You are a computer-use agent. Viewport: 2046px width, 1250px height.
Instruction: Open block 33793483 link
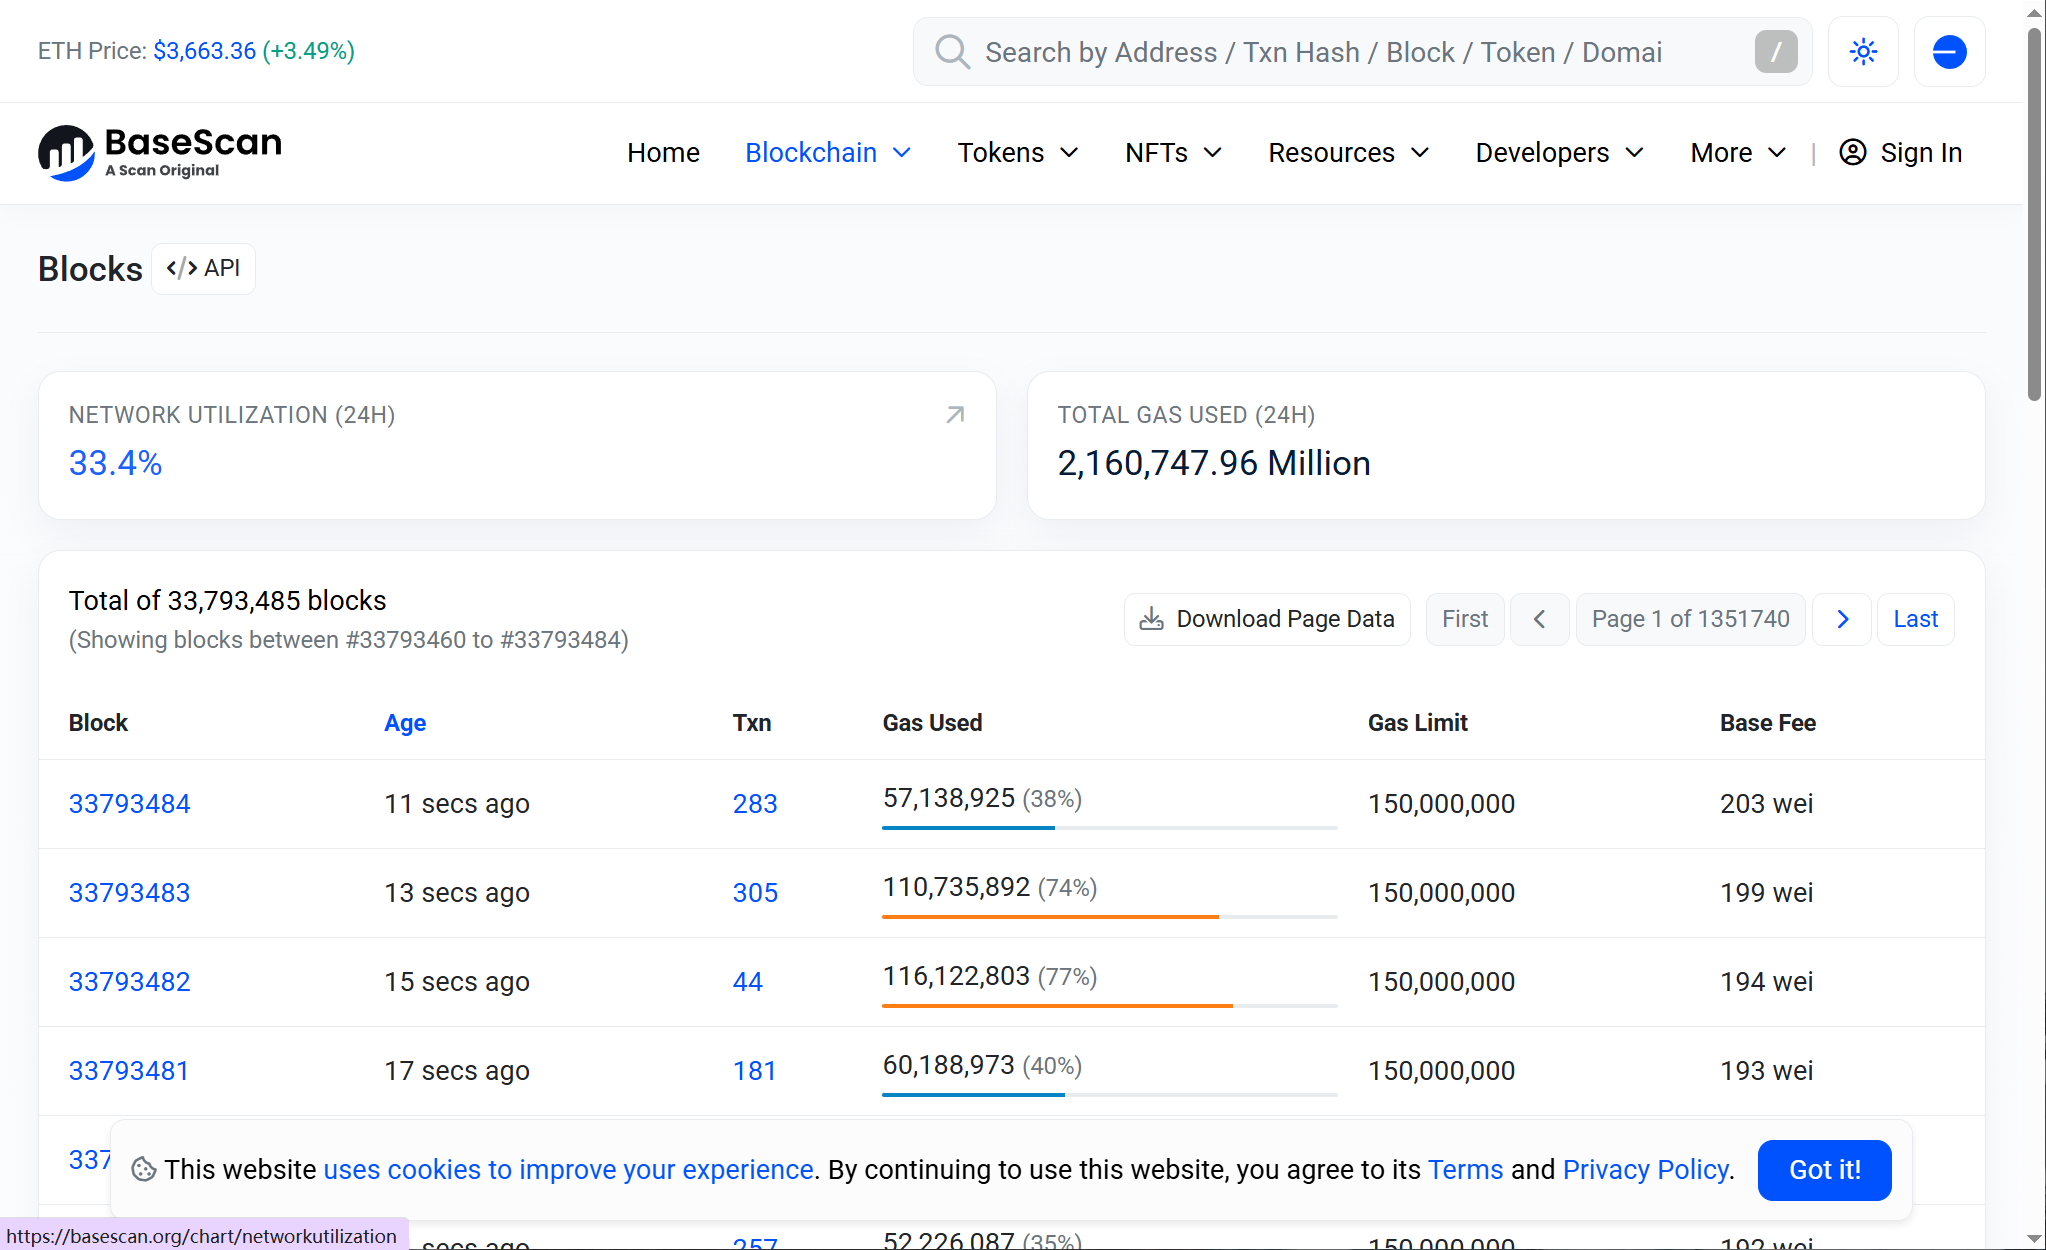(129, 892)
